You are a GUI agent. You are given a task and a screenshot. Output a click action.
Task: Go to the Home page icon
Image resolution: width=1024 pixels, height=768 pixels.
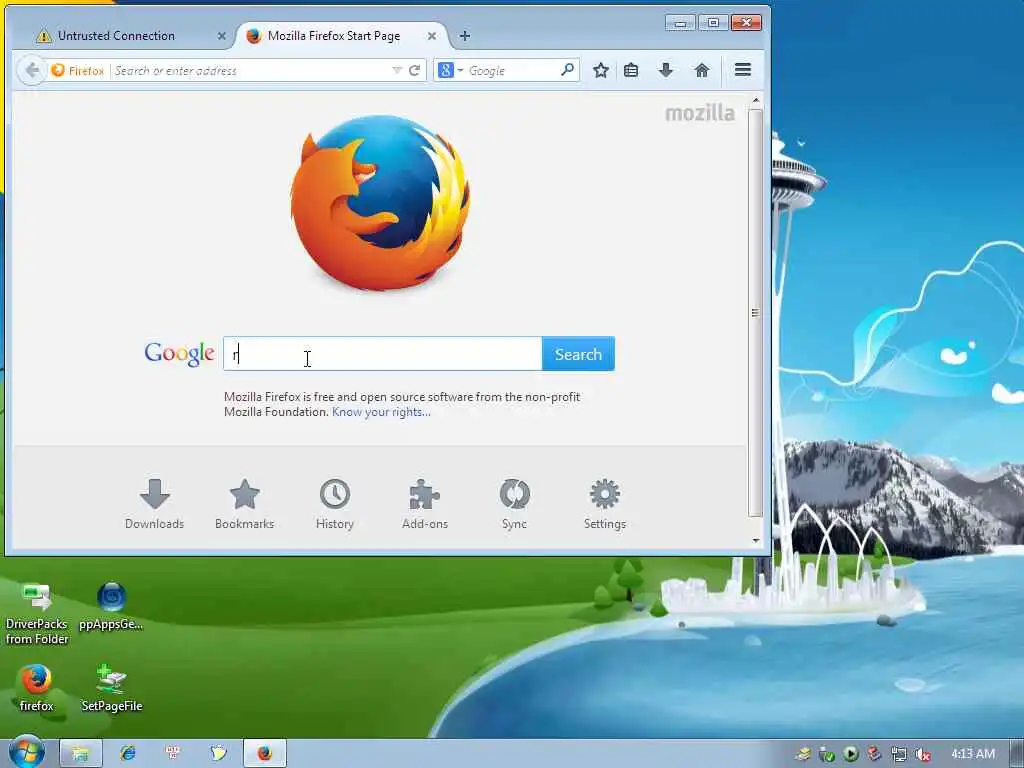pos(701,71)
